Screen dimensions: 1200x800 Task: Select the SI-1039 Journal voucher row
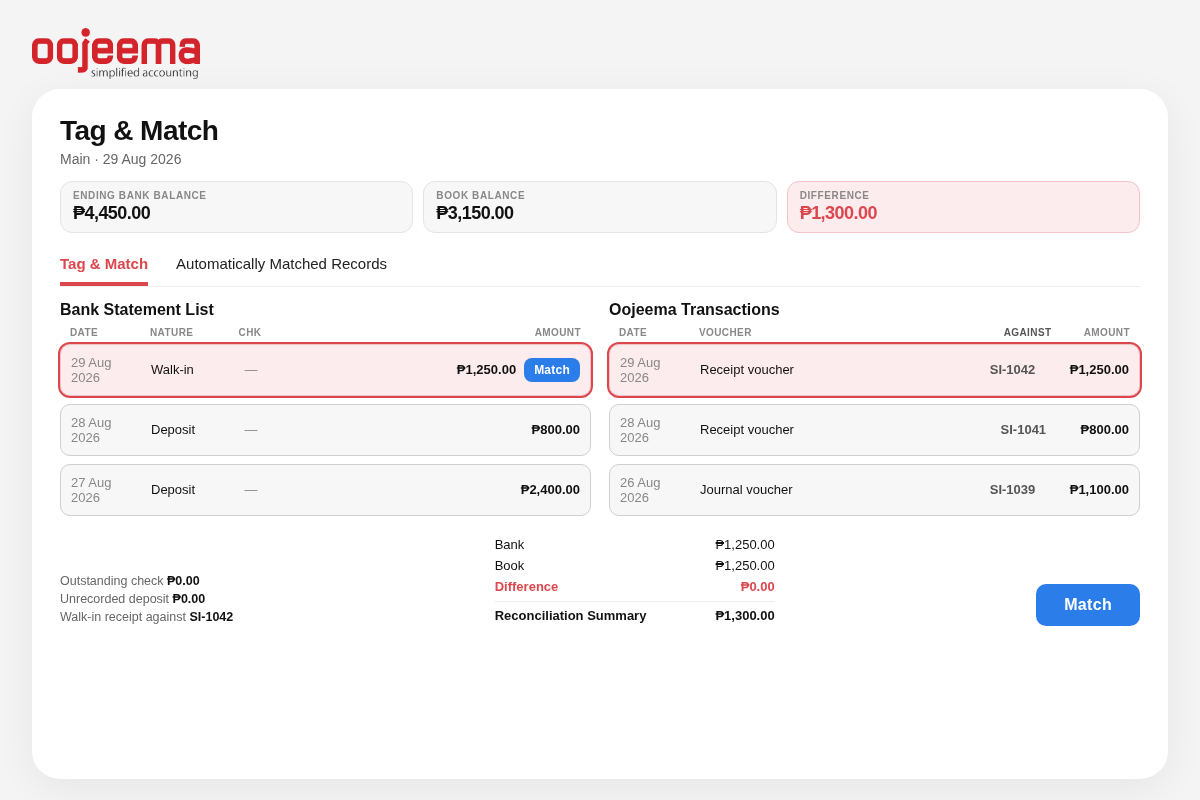coord(874,490)
